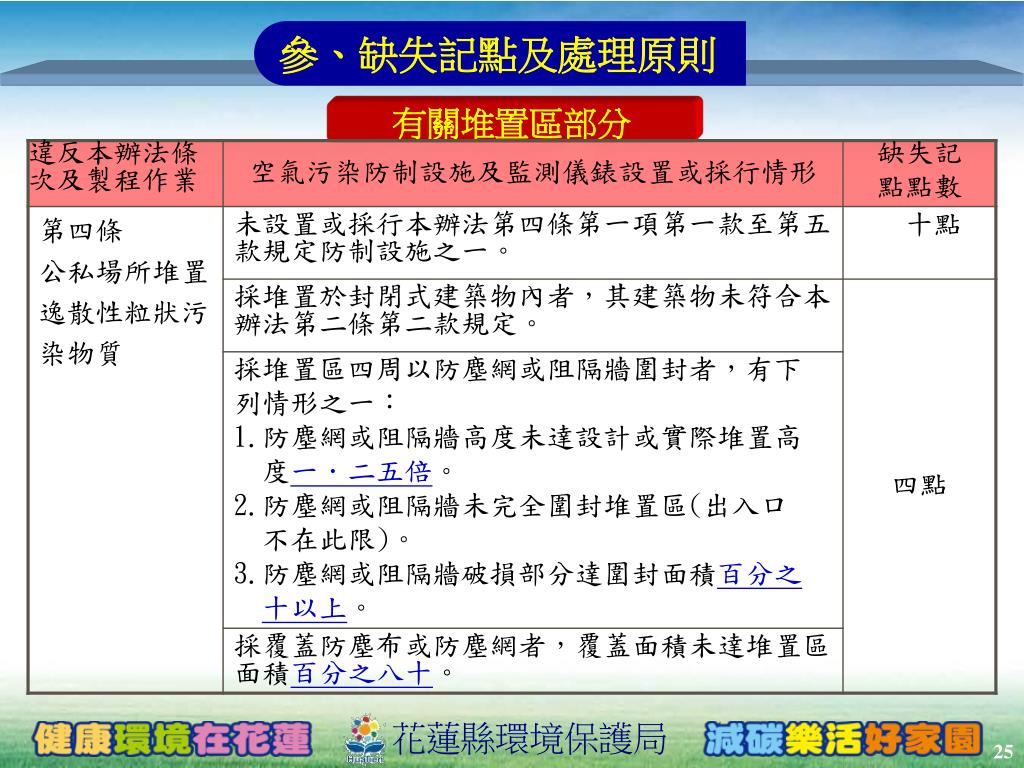The height and width of the screenshot is (768, 1024).
Task: Click the 四點 points cell
Action: [920, 485]
